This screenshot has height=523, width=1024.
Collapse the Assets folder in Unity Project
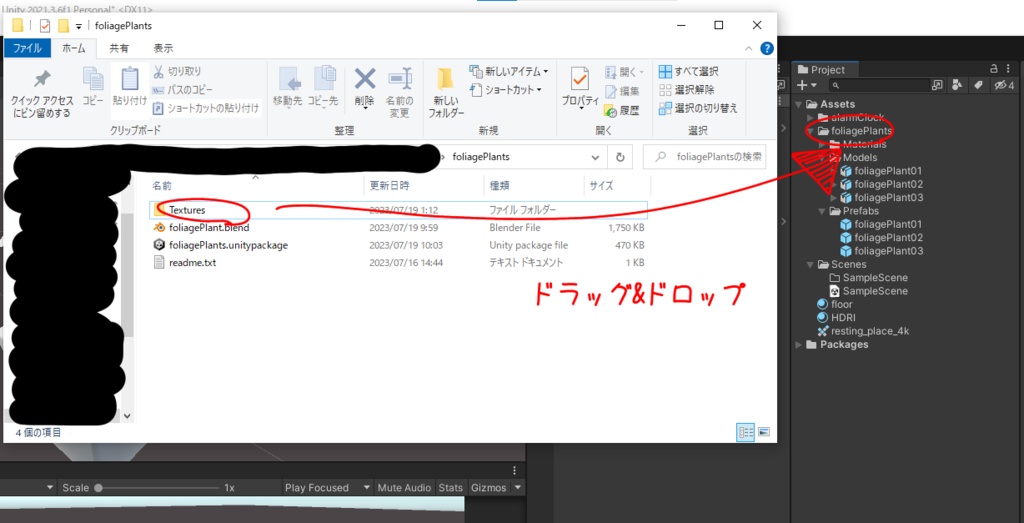coord(799,104)
